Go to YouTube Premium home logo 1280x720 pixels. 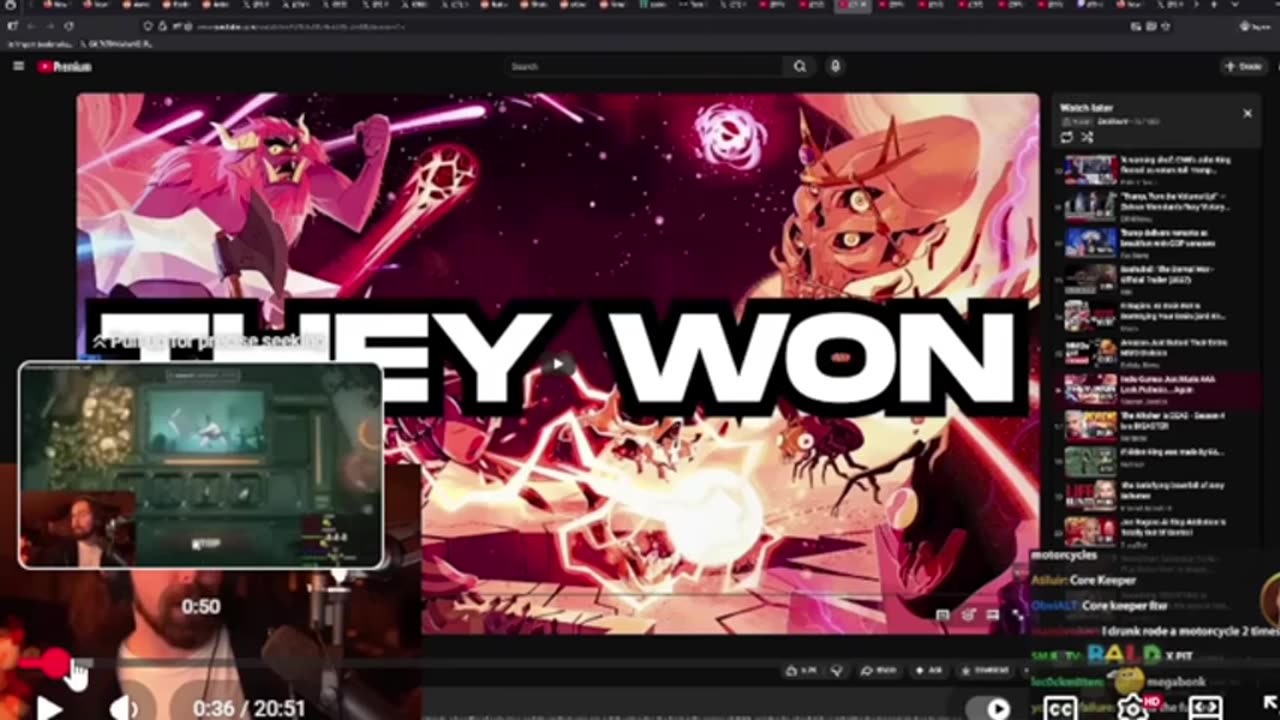point(65,67)
